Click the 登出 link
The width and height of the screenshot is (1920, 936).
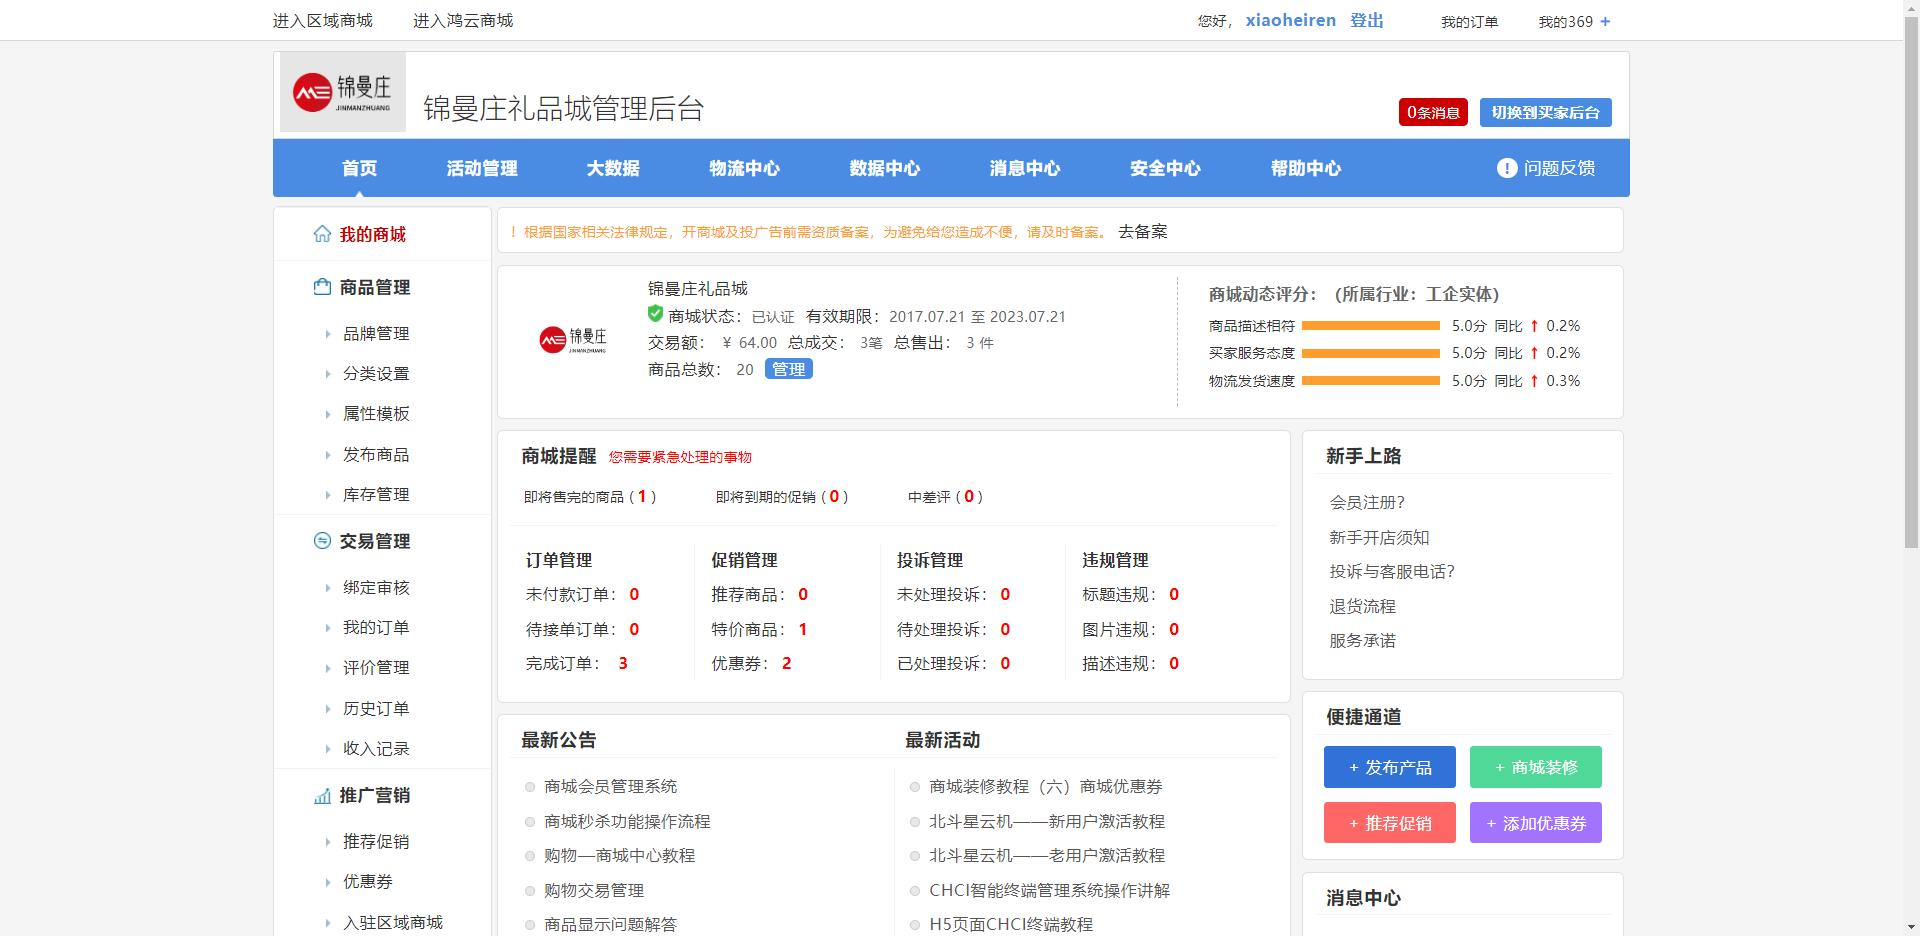click(x=1366, y=20)
